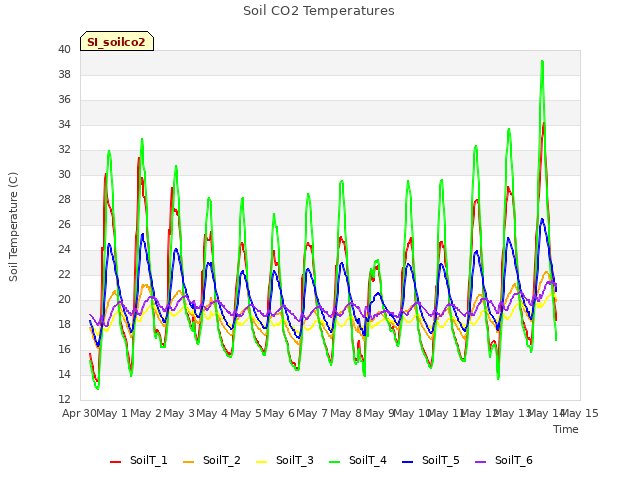640x480 pixels.
Task: Click the 12 y-axis tick label
Action: coord(64,399)
